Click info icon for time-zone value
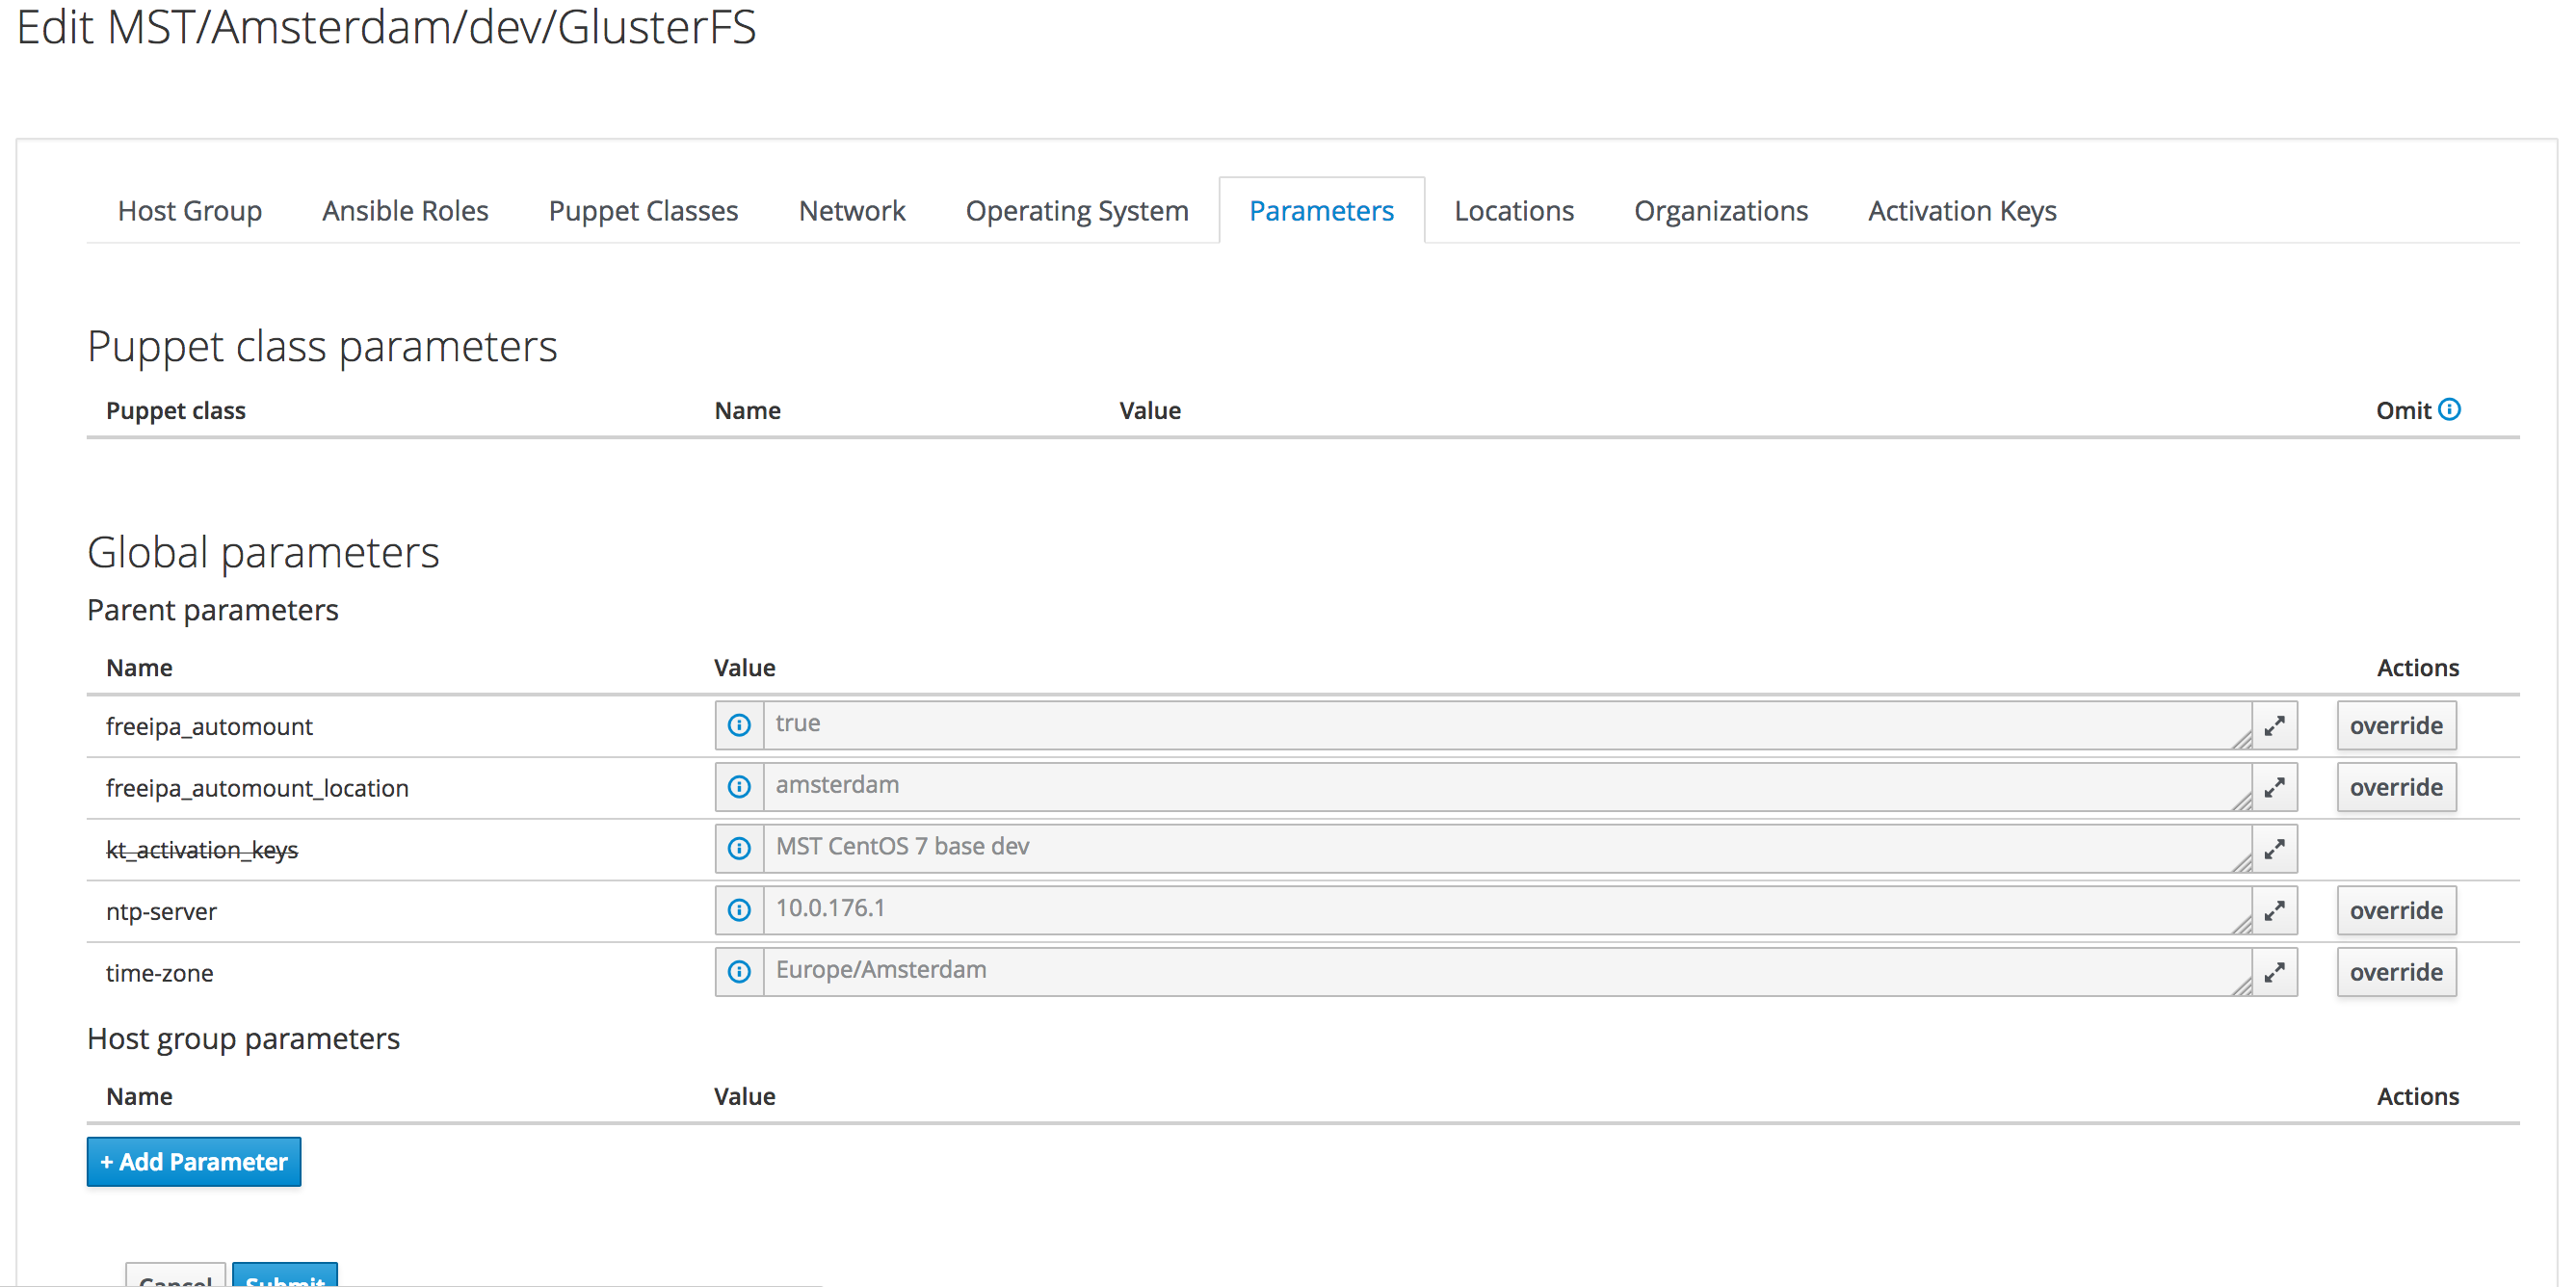The width and height of the screenshot is (2576, 1287). (739, 972)
